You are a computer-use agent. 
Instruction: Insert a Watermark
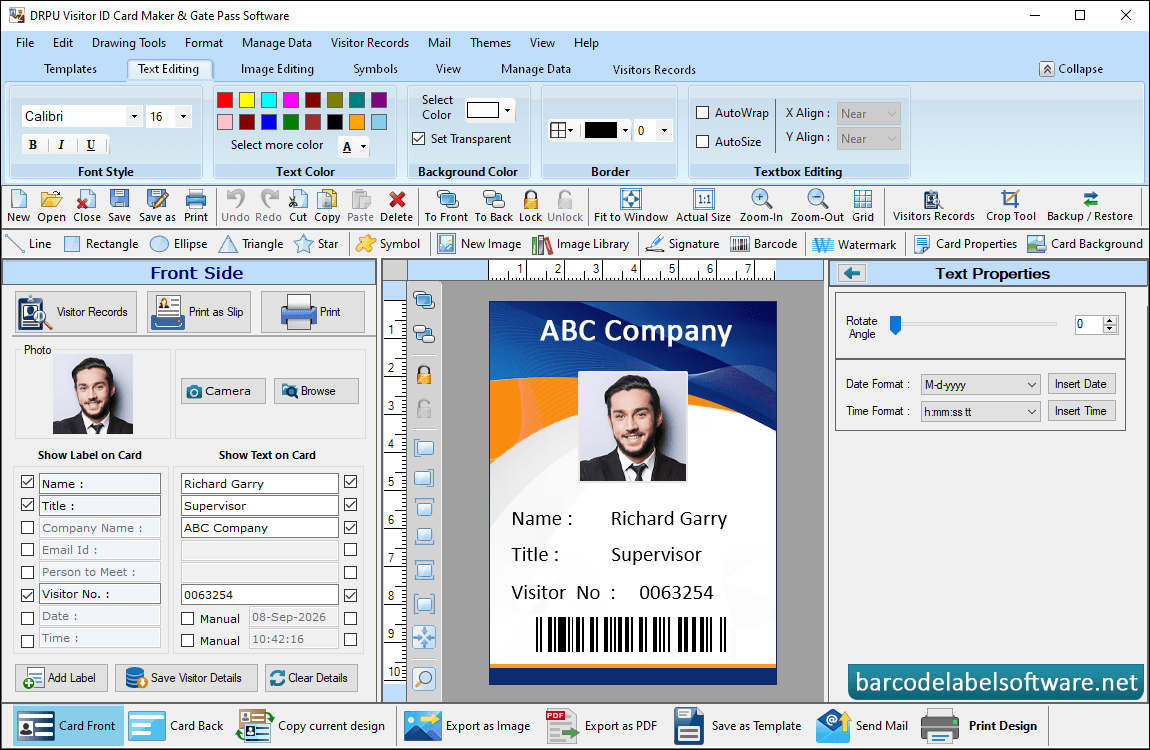tap(854, 244)
